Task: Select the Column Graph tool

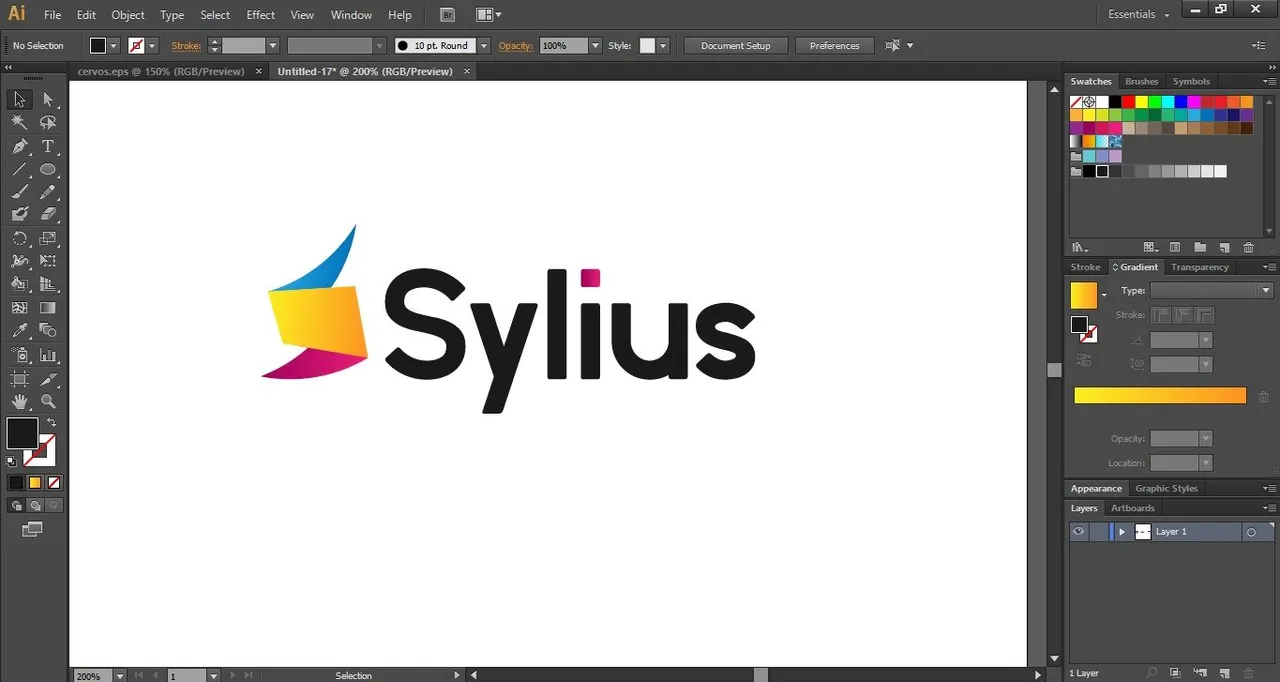Action: coord(48,355)
